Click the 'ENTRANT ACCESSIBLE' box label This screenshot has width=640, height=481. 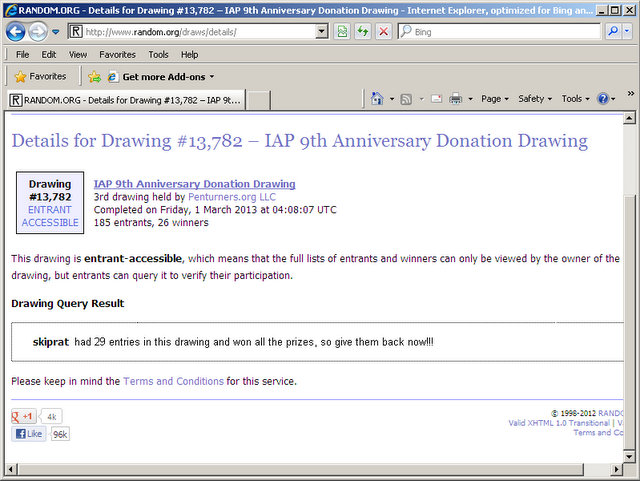(x=50, y=216)
